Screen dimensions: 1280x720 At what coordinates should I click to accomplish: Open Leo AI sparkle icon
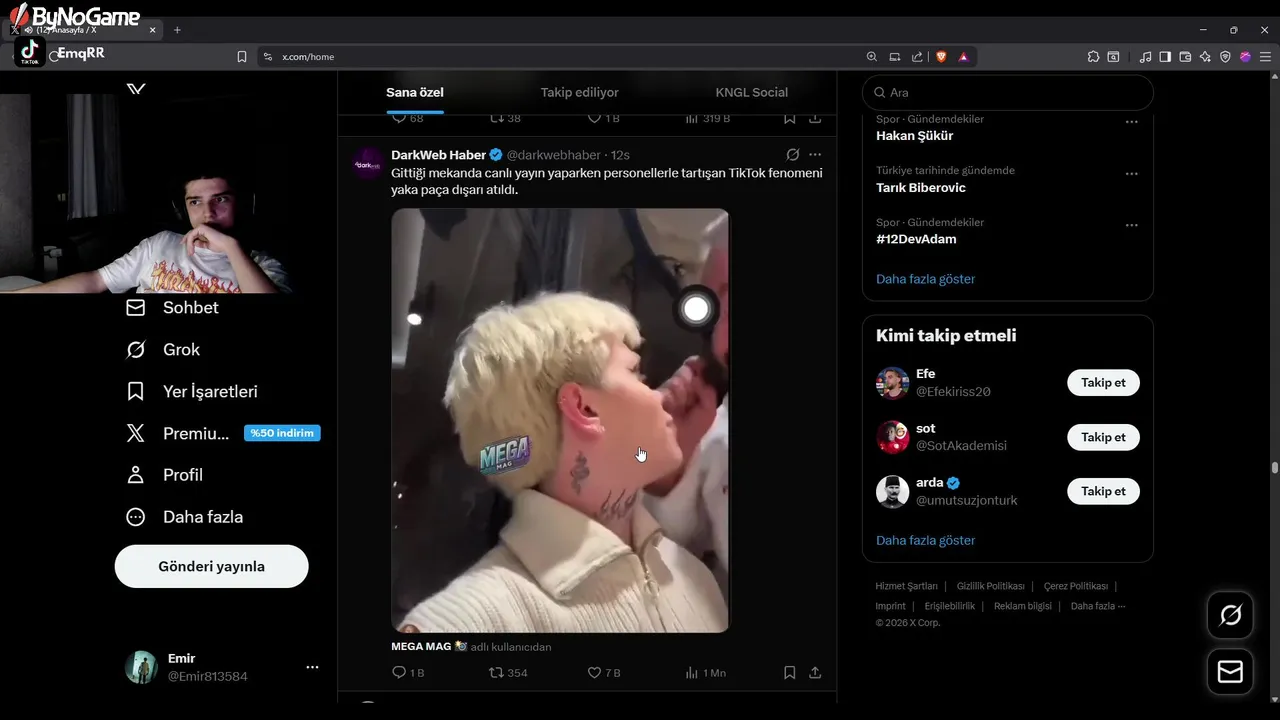(x=1205, y=57)
